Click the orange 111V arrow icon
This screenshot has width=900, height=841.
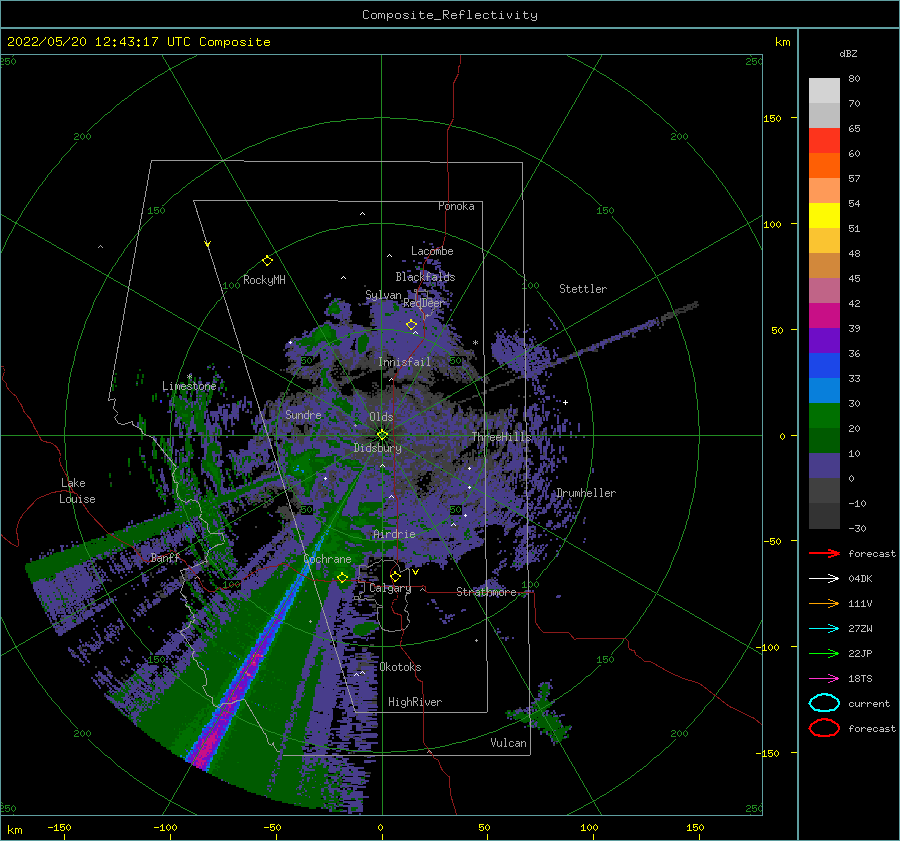click(824, 603)
